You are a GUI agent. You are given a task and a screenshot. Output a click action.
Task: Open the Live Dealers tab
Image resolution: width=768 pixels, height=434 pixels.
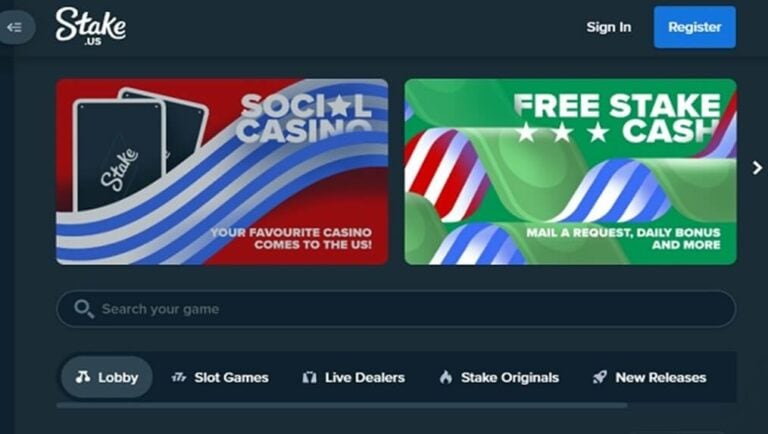[x=354, y=377]
